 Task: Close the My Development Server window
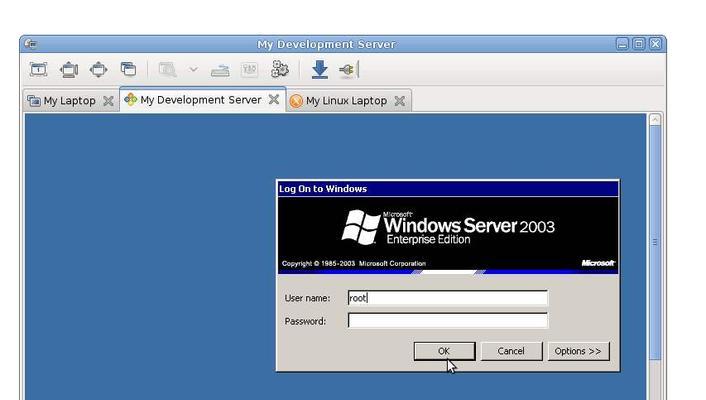(x=656, y=44)
